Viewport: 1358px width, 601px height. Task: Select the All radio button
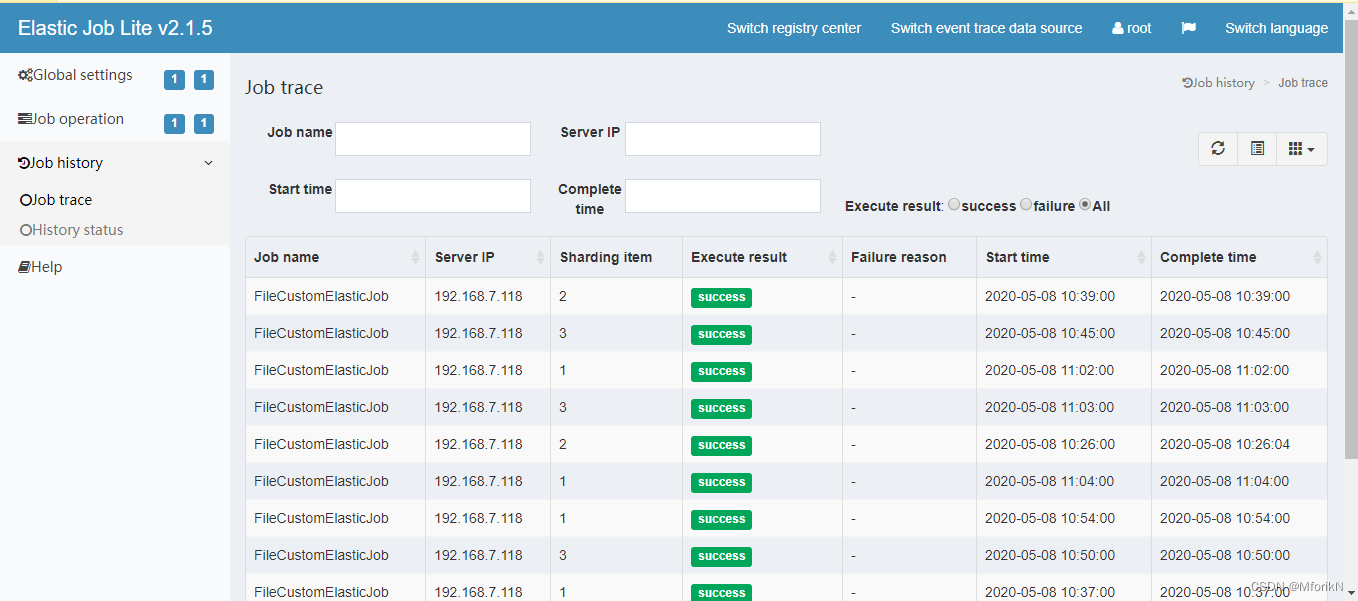(1085, 204)
